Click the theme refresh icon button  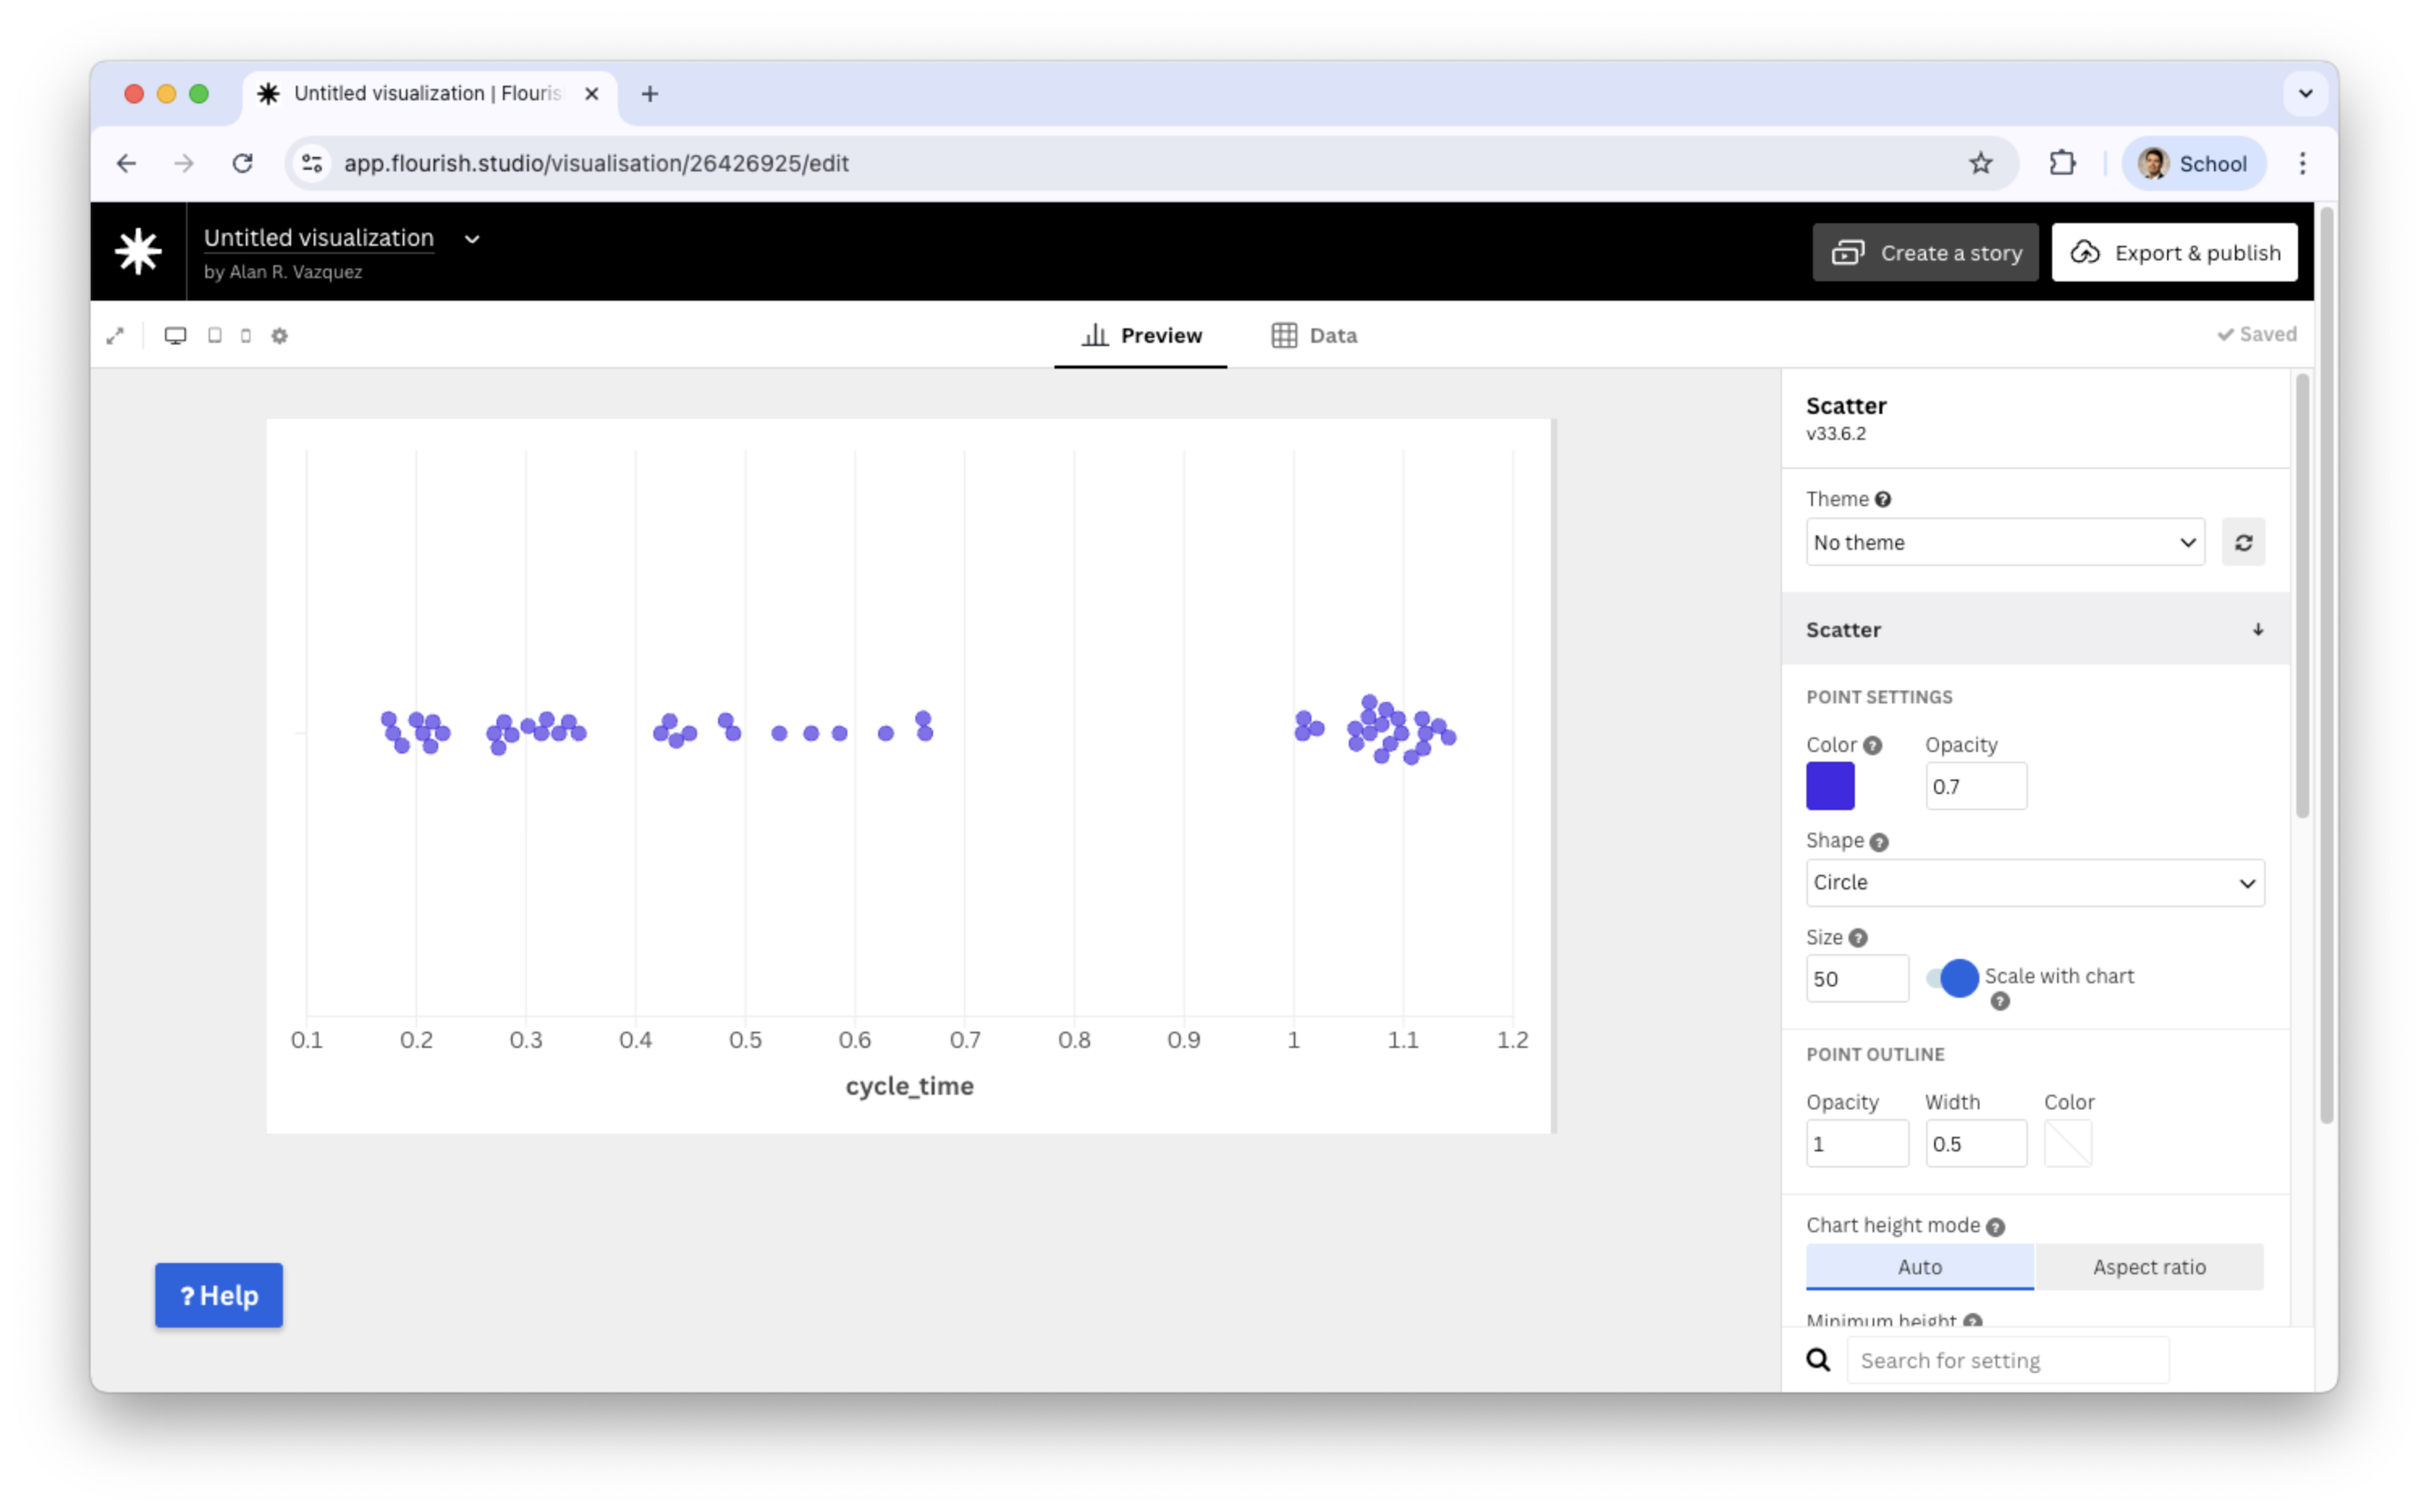2243,542
